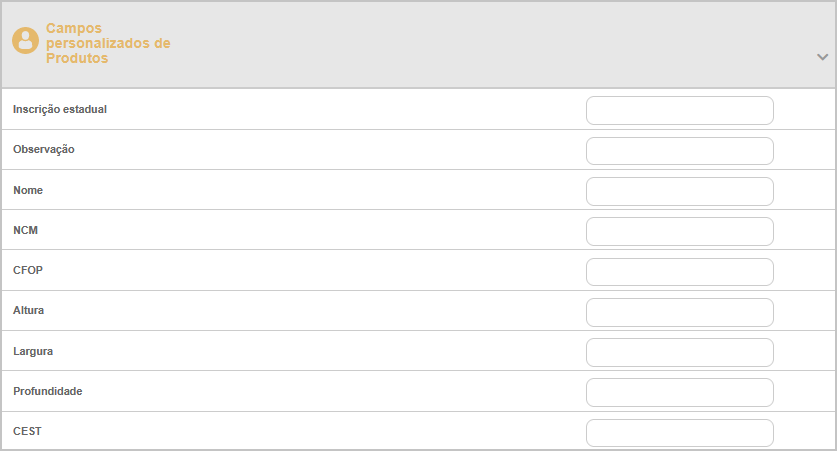Click the CFOP label text
837x451 pixels.
point(28,270)
